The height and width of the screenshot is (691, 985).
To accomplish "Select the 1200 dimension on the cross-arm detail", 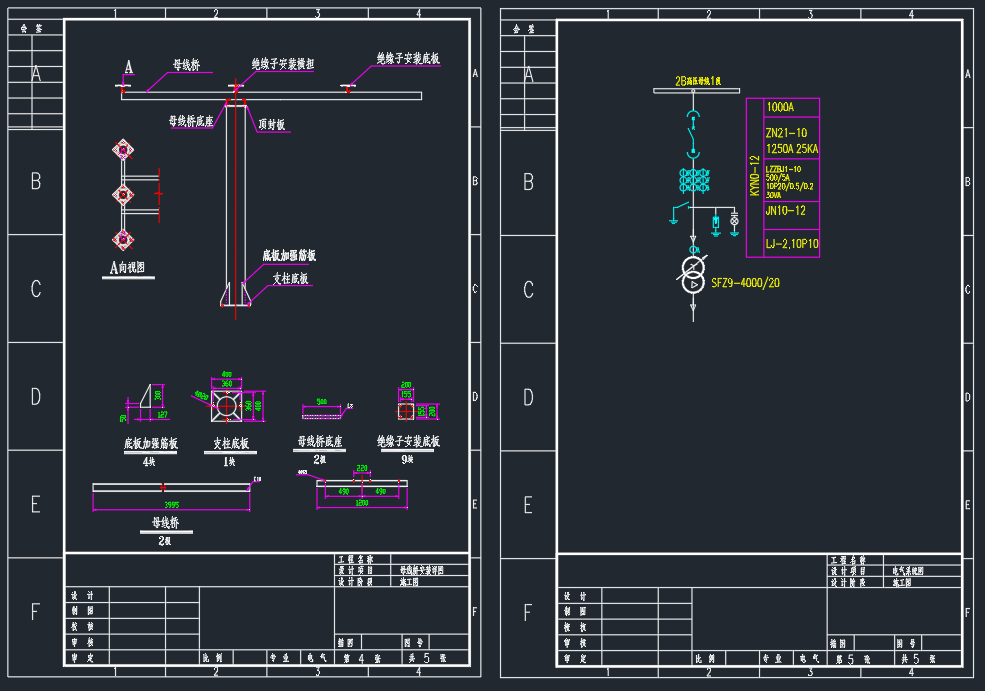I will [360, 505].
